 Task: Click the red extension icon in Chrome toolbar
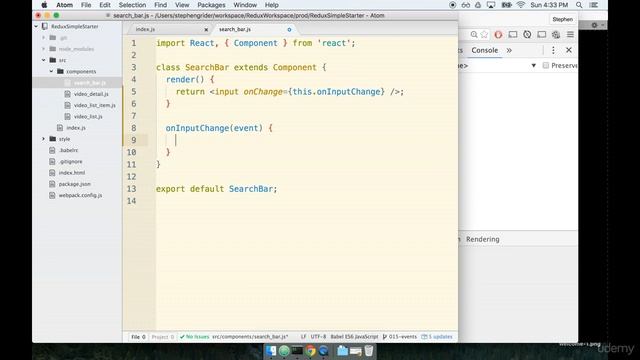(x=498, y=35)
